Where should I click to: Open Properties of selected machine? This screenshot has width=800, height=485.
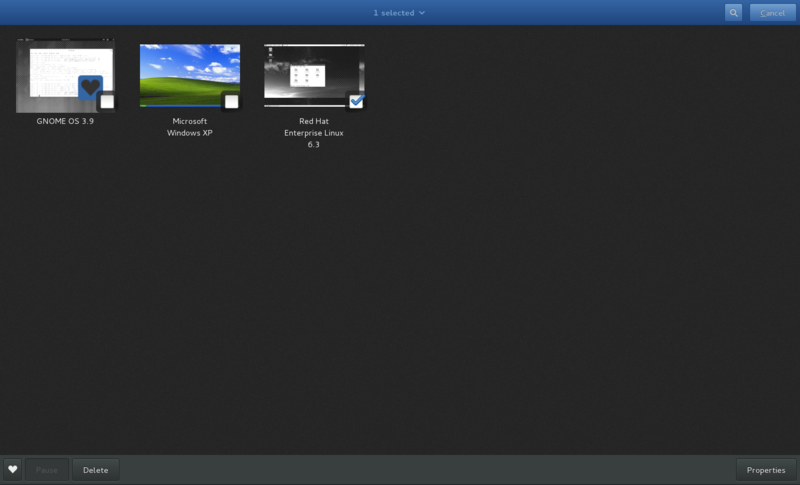tap(766, 469)
